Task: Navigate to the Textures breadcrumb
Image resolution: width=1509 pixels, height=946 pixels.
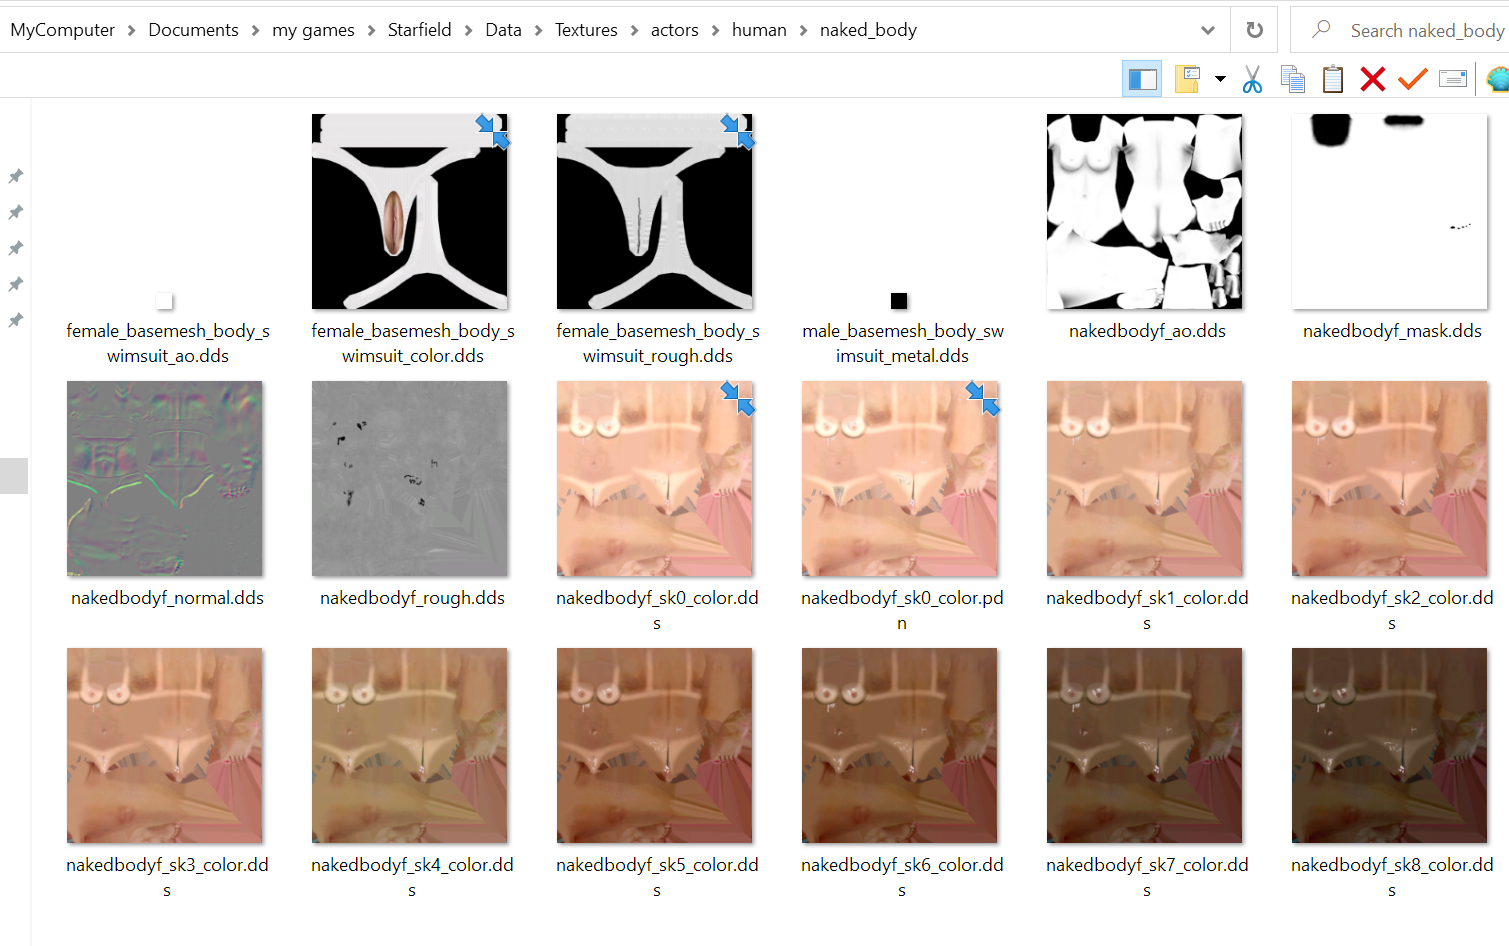Action: (586, 30)
